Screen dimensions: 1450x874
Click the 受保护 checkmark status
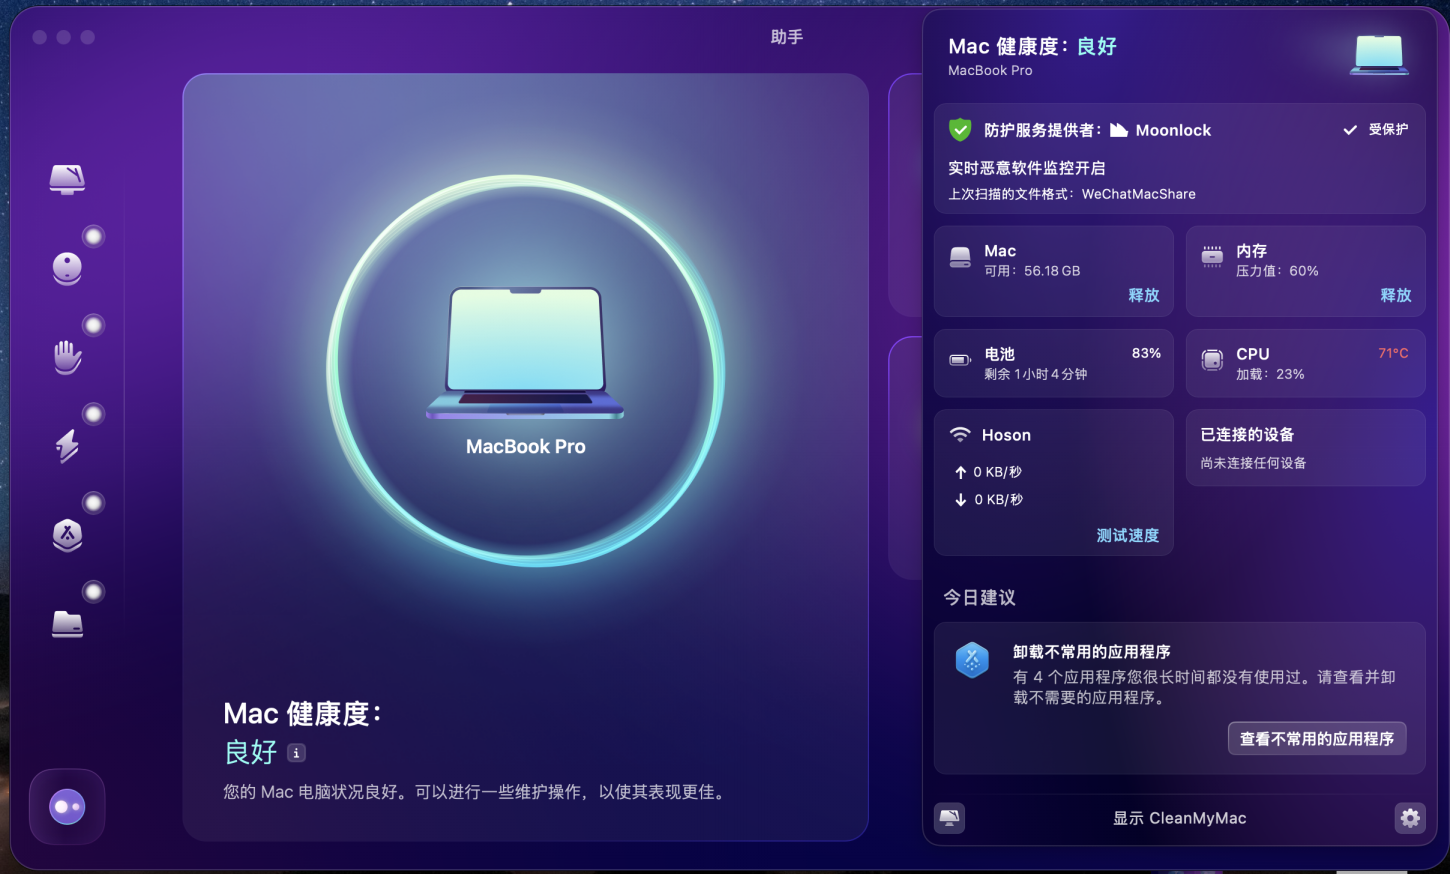[1375, 129]
